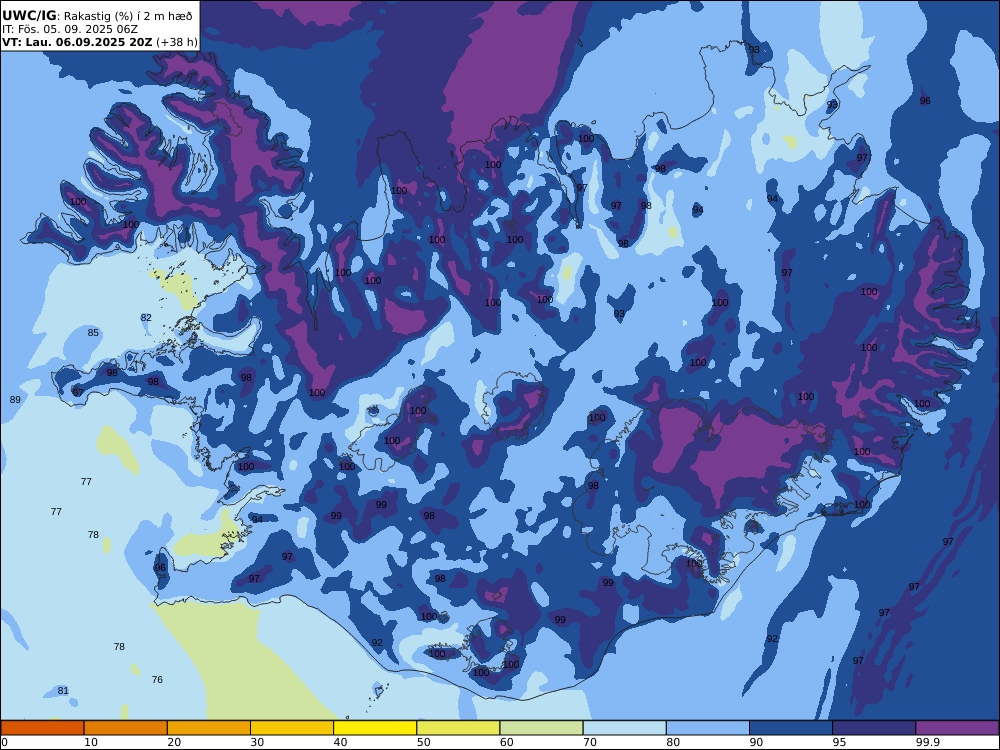The width and height of the screenshot is (1000, 750).
Task: Click the map humidity value "81"
Action: [x=62, y=691]
